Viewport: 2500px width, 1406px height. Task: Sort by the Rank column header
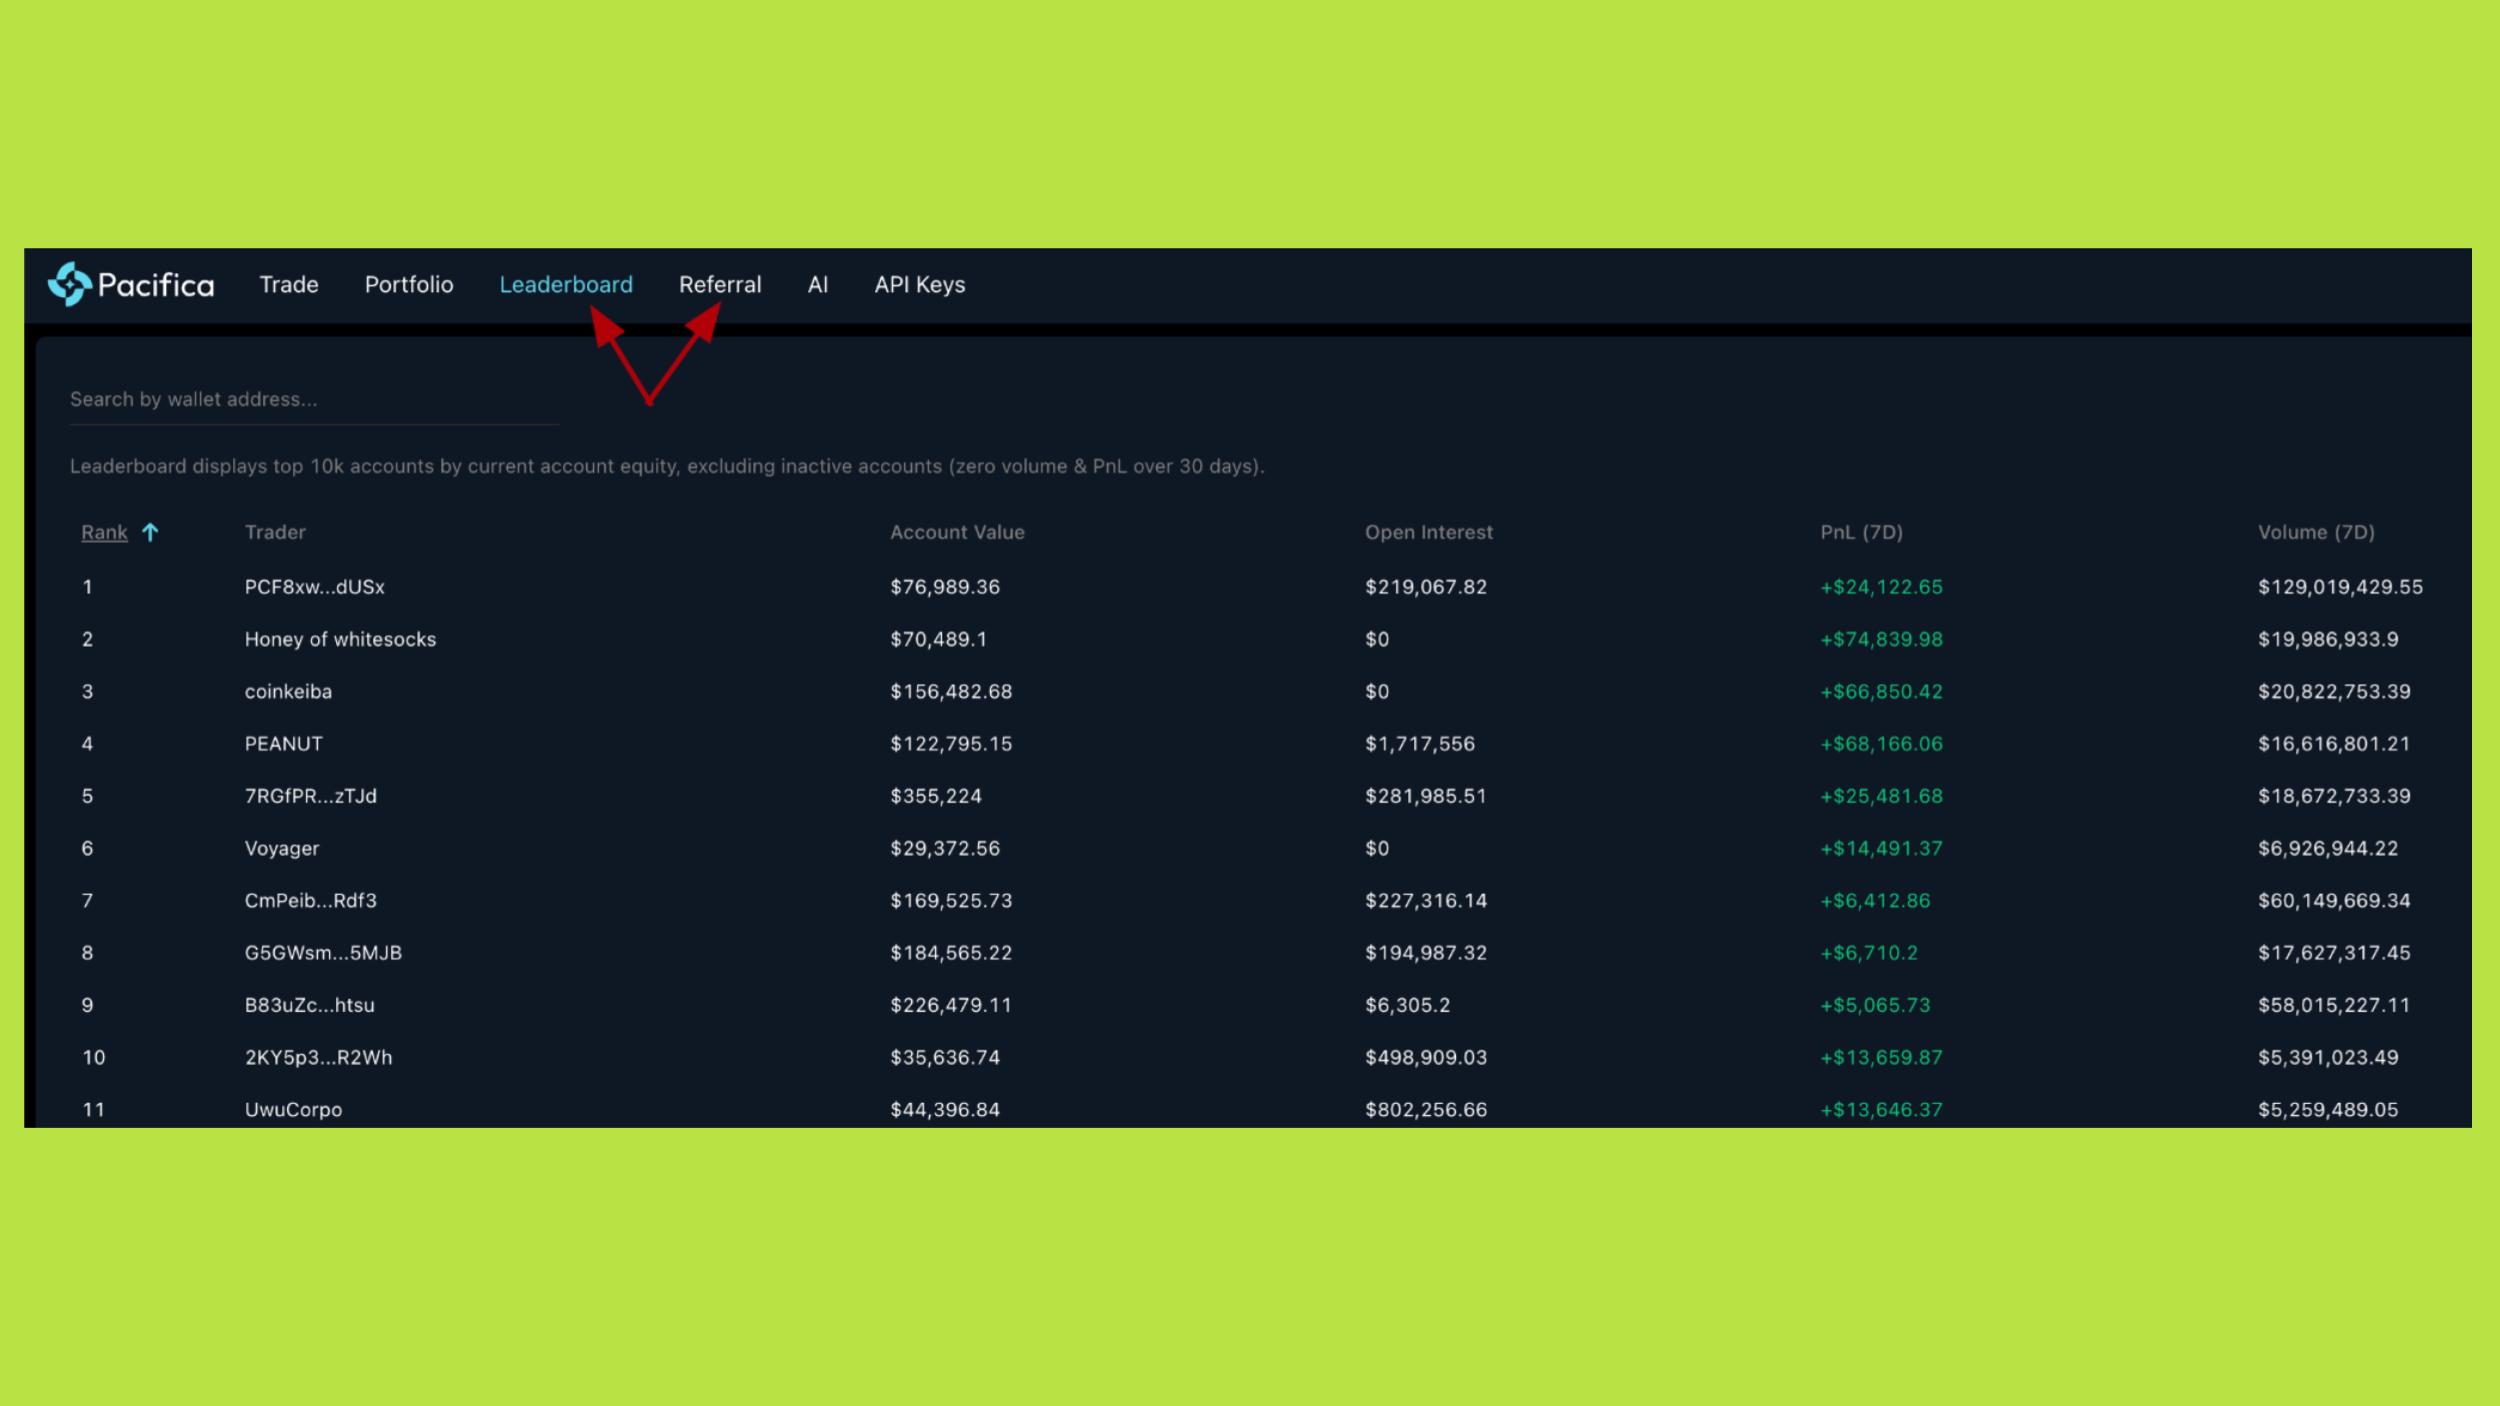point(104,532)
